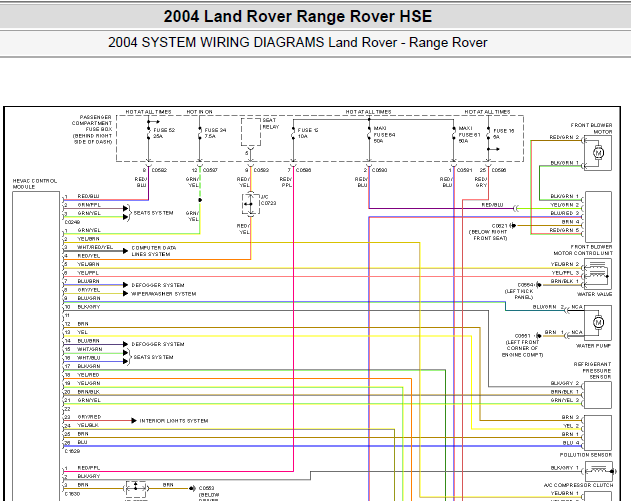Click the splice dot on the GRN/YEL dashed wire
631x501 pixels.
click(x=200, y=200)
